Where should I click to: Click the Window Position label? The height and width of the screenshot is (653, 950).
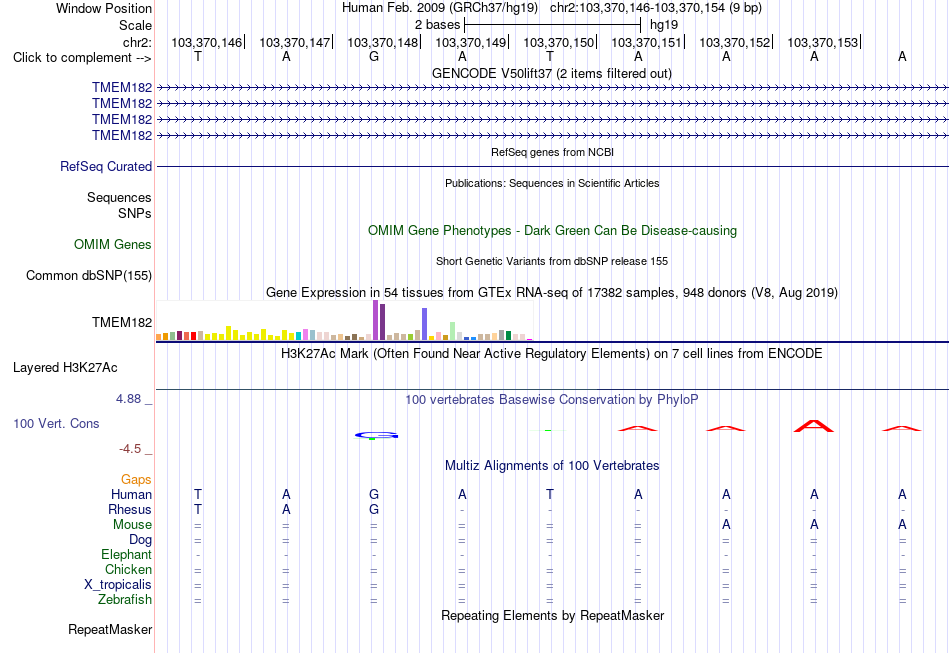[104, 8]
